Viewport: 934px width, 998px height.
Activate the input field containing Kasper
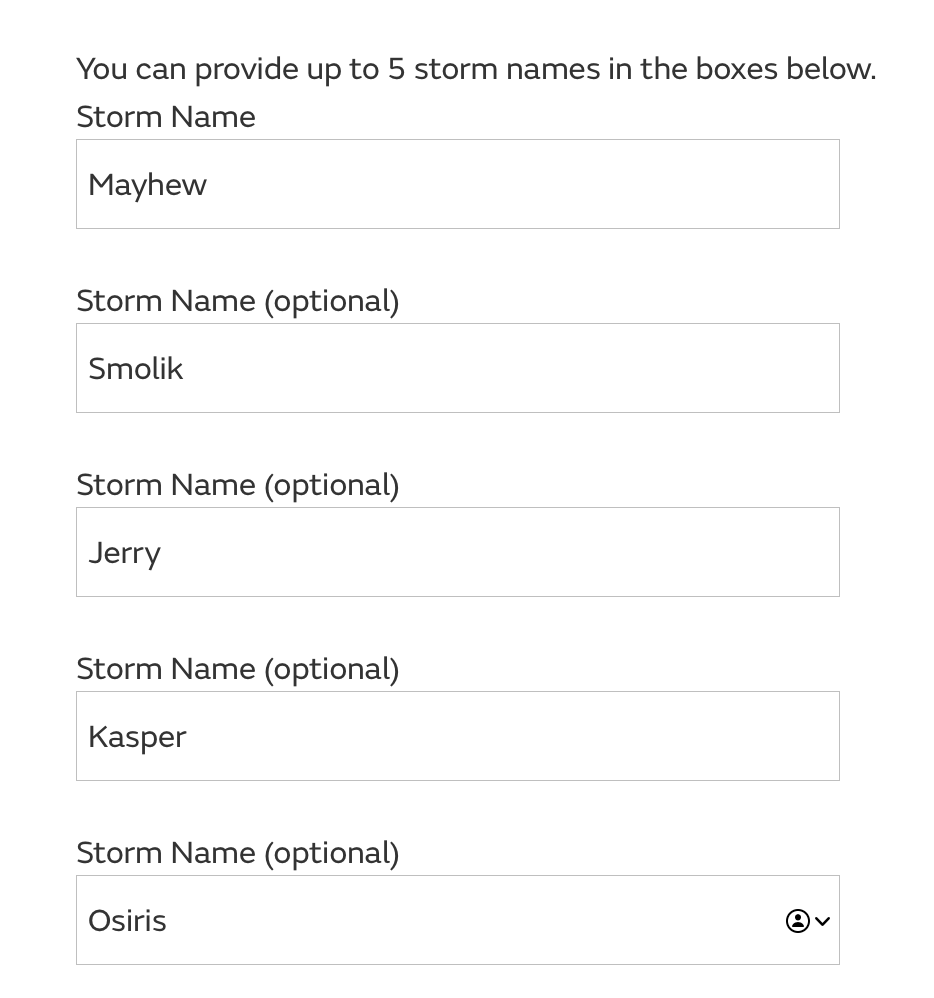pos(458,736)
